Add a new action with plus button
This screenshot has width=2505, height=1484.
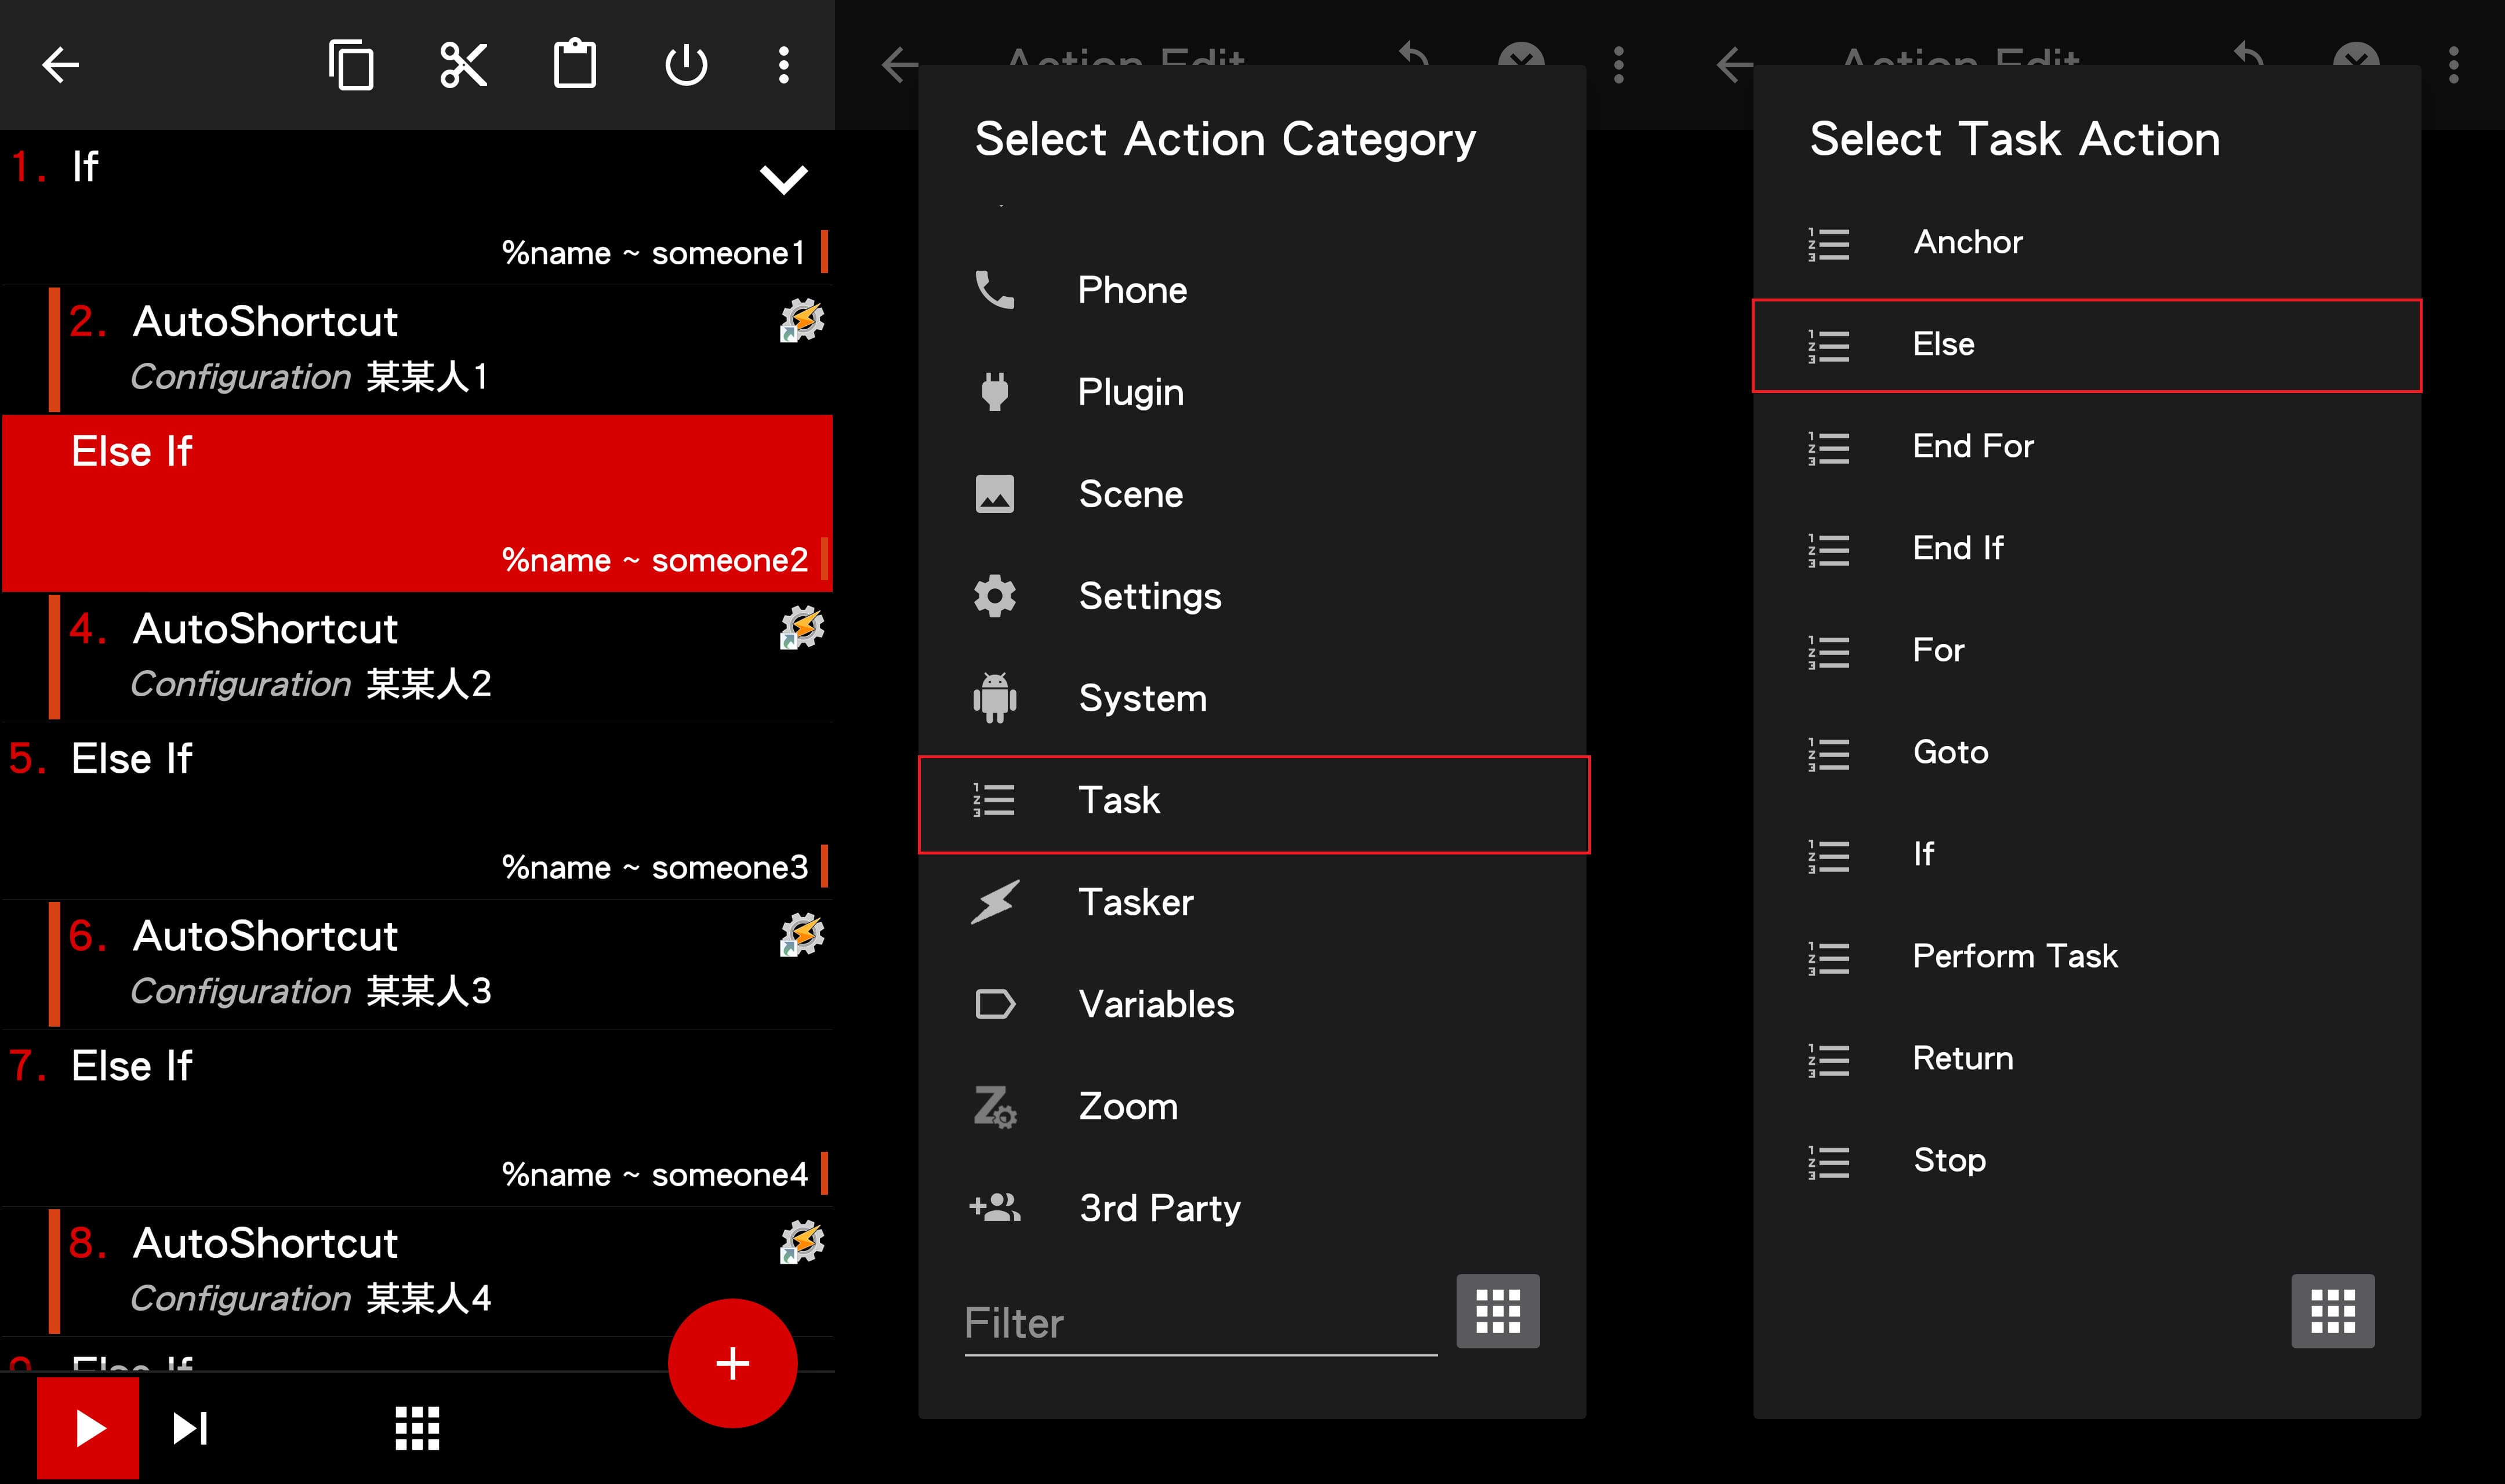(x=732, y=1363)
